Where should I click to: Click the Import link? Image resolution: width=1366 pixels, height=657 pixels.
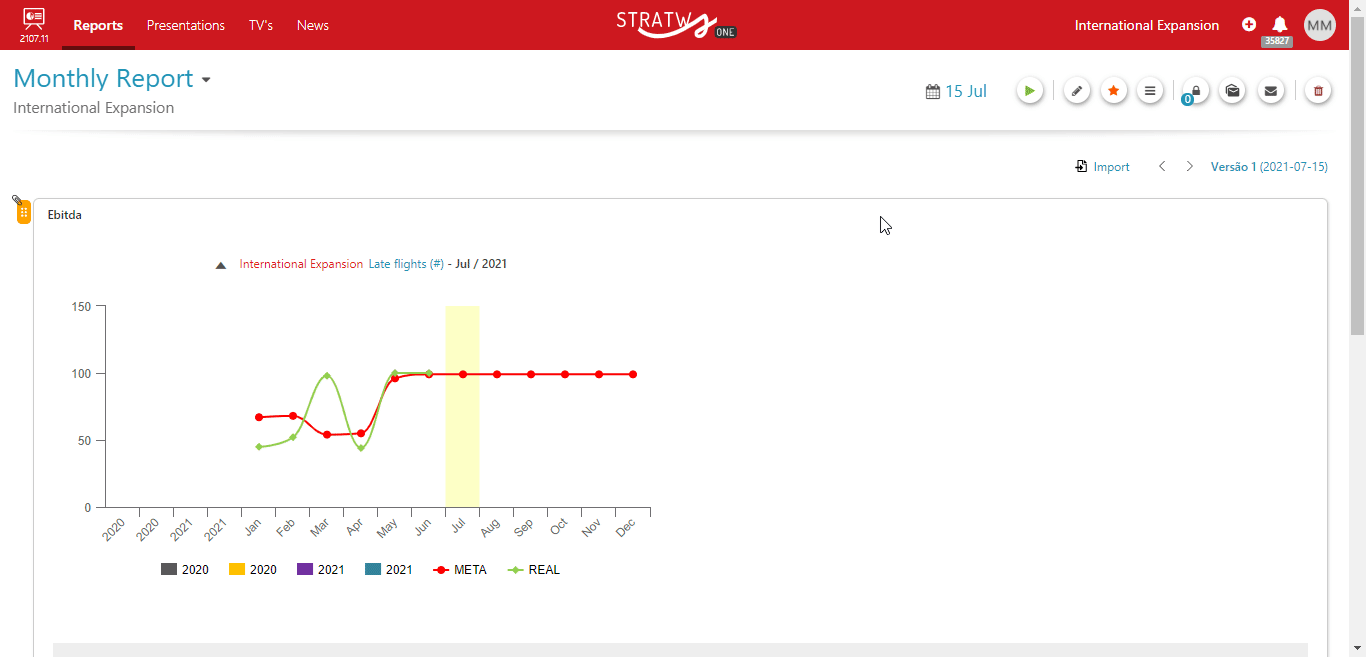click(1111, 167)
